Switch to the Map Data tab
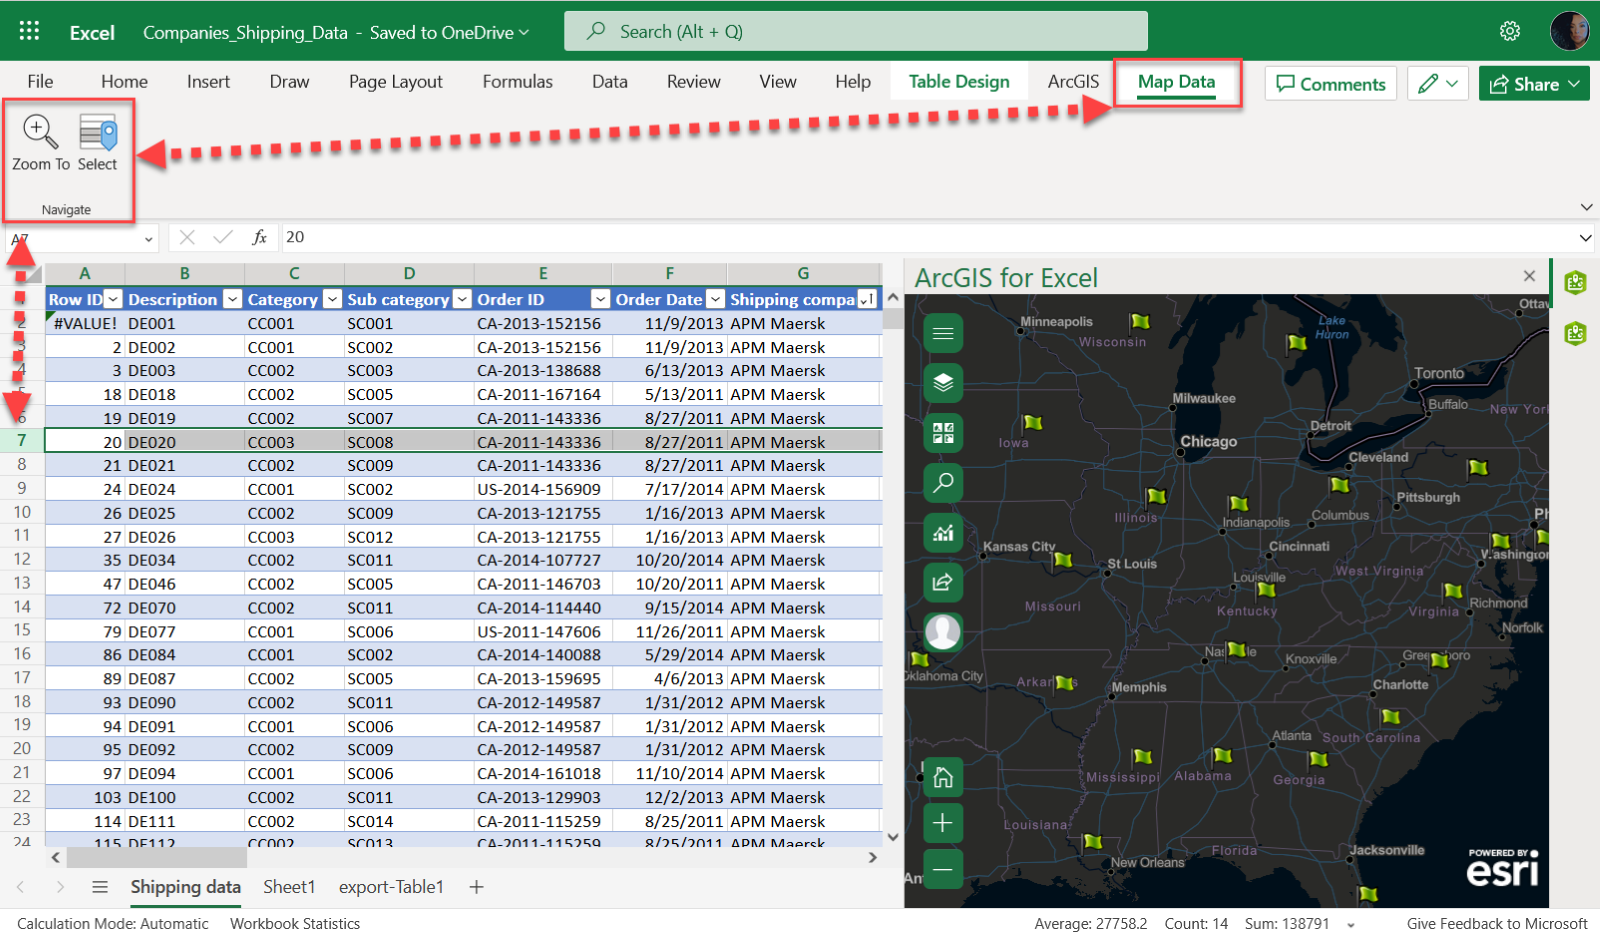 (x=1176, y=83)
